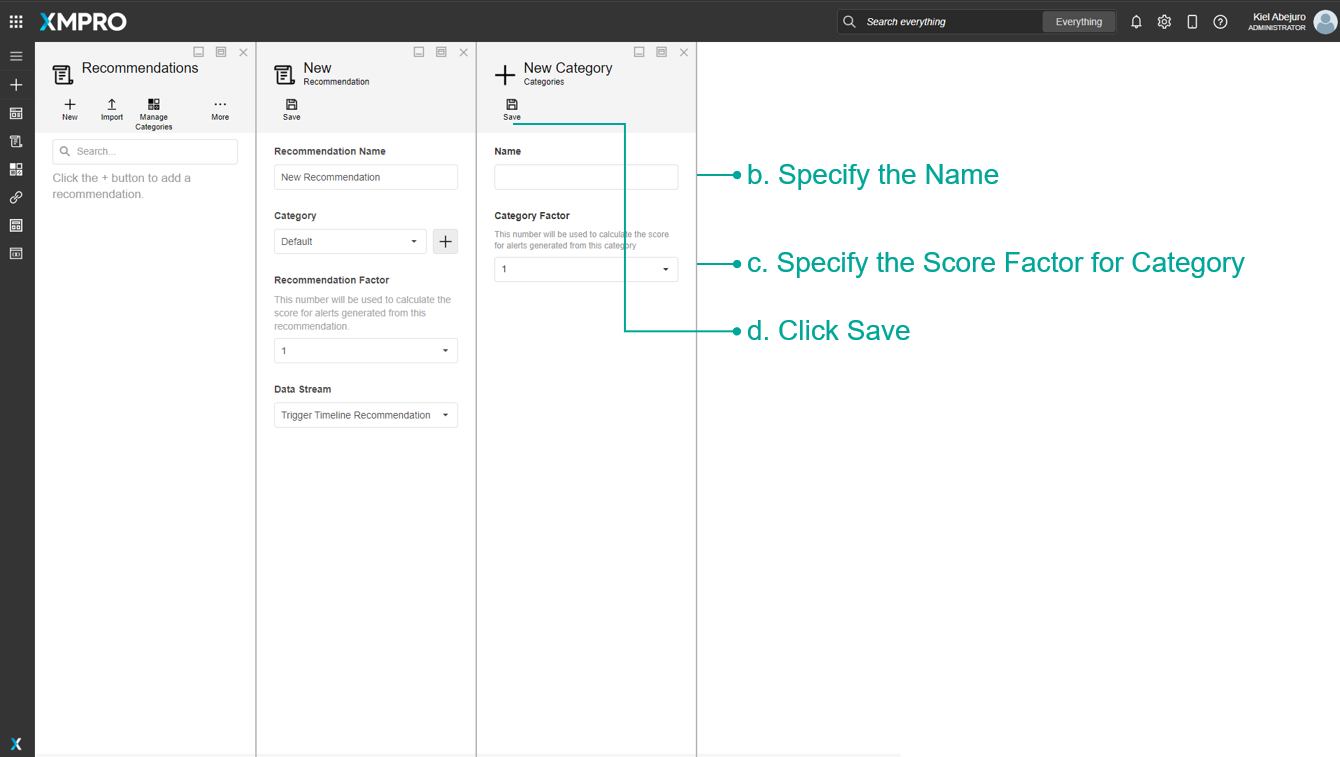Expand the Data Stream dropdown
Image resolution: width=1340 pixels, height=757 pixels.
point(365,415)
